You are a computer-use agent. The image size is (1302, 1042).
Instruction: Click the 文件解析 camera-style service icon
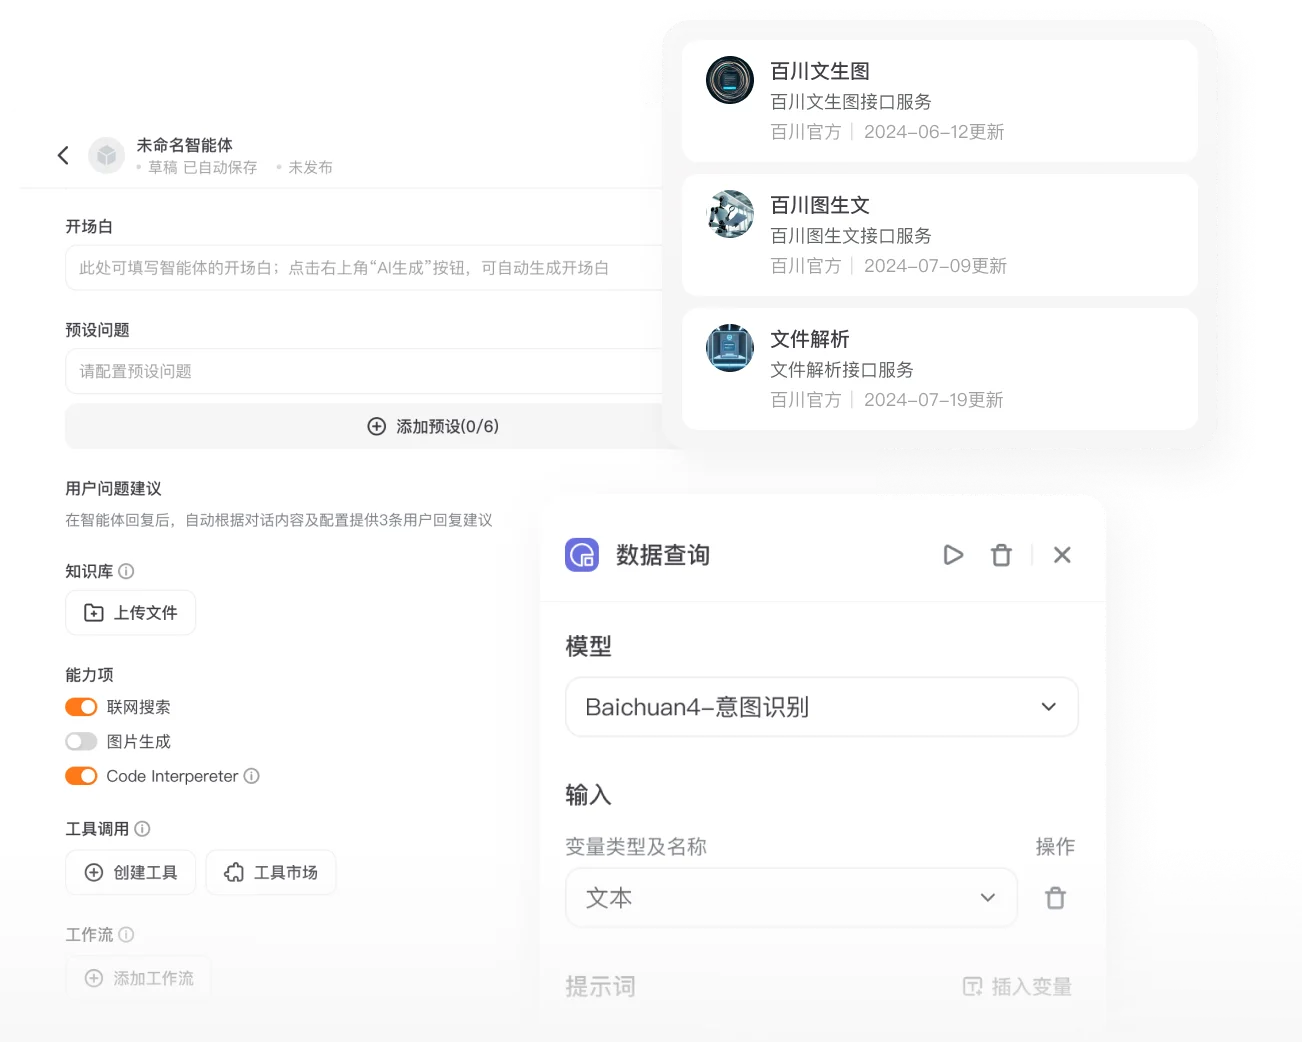coord(730,349)
